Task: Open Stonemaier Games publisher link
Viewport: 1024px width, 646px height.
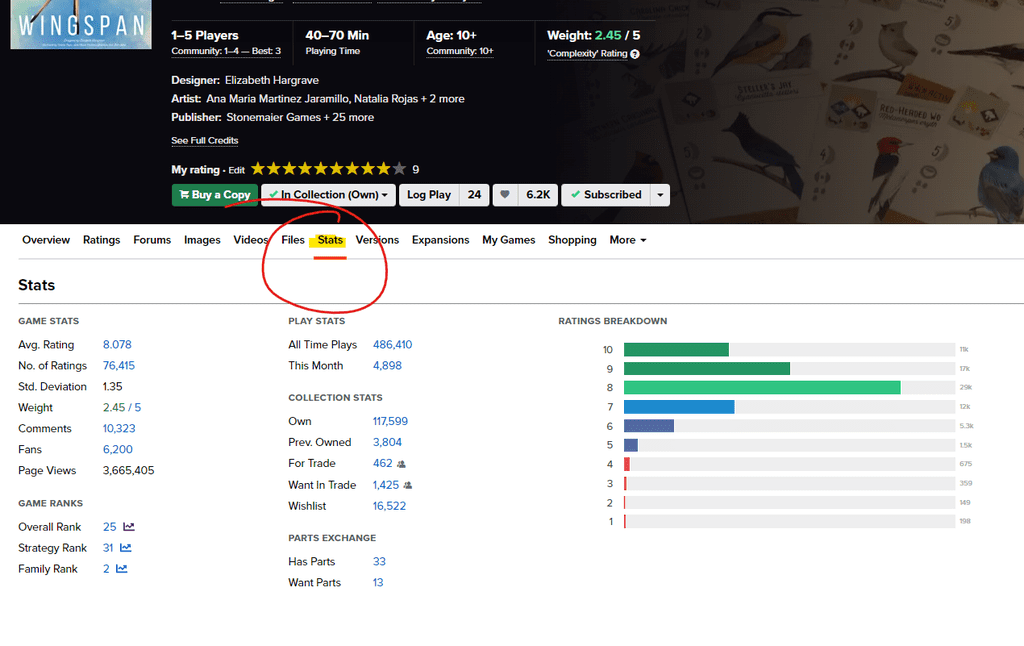Action: click(x=274, y=118)
